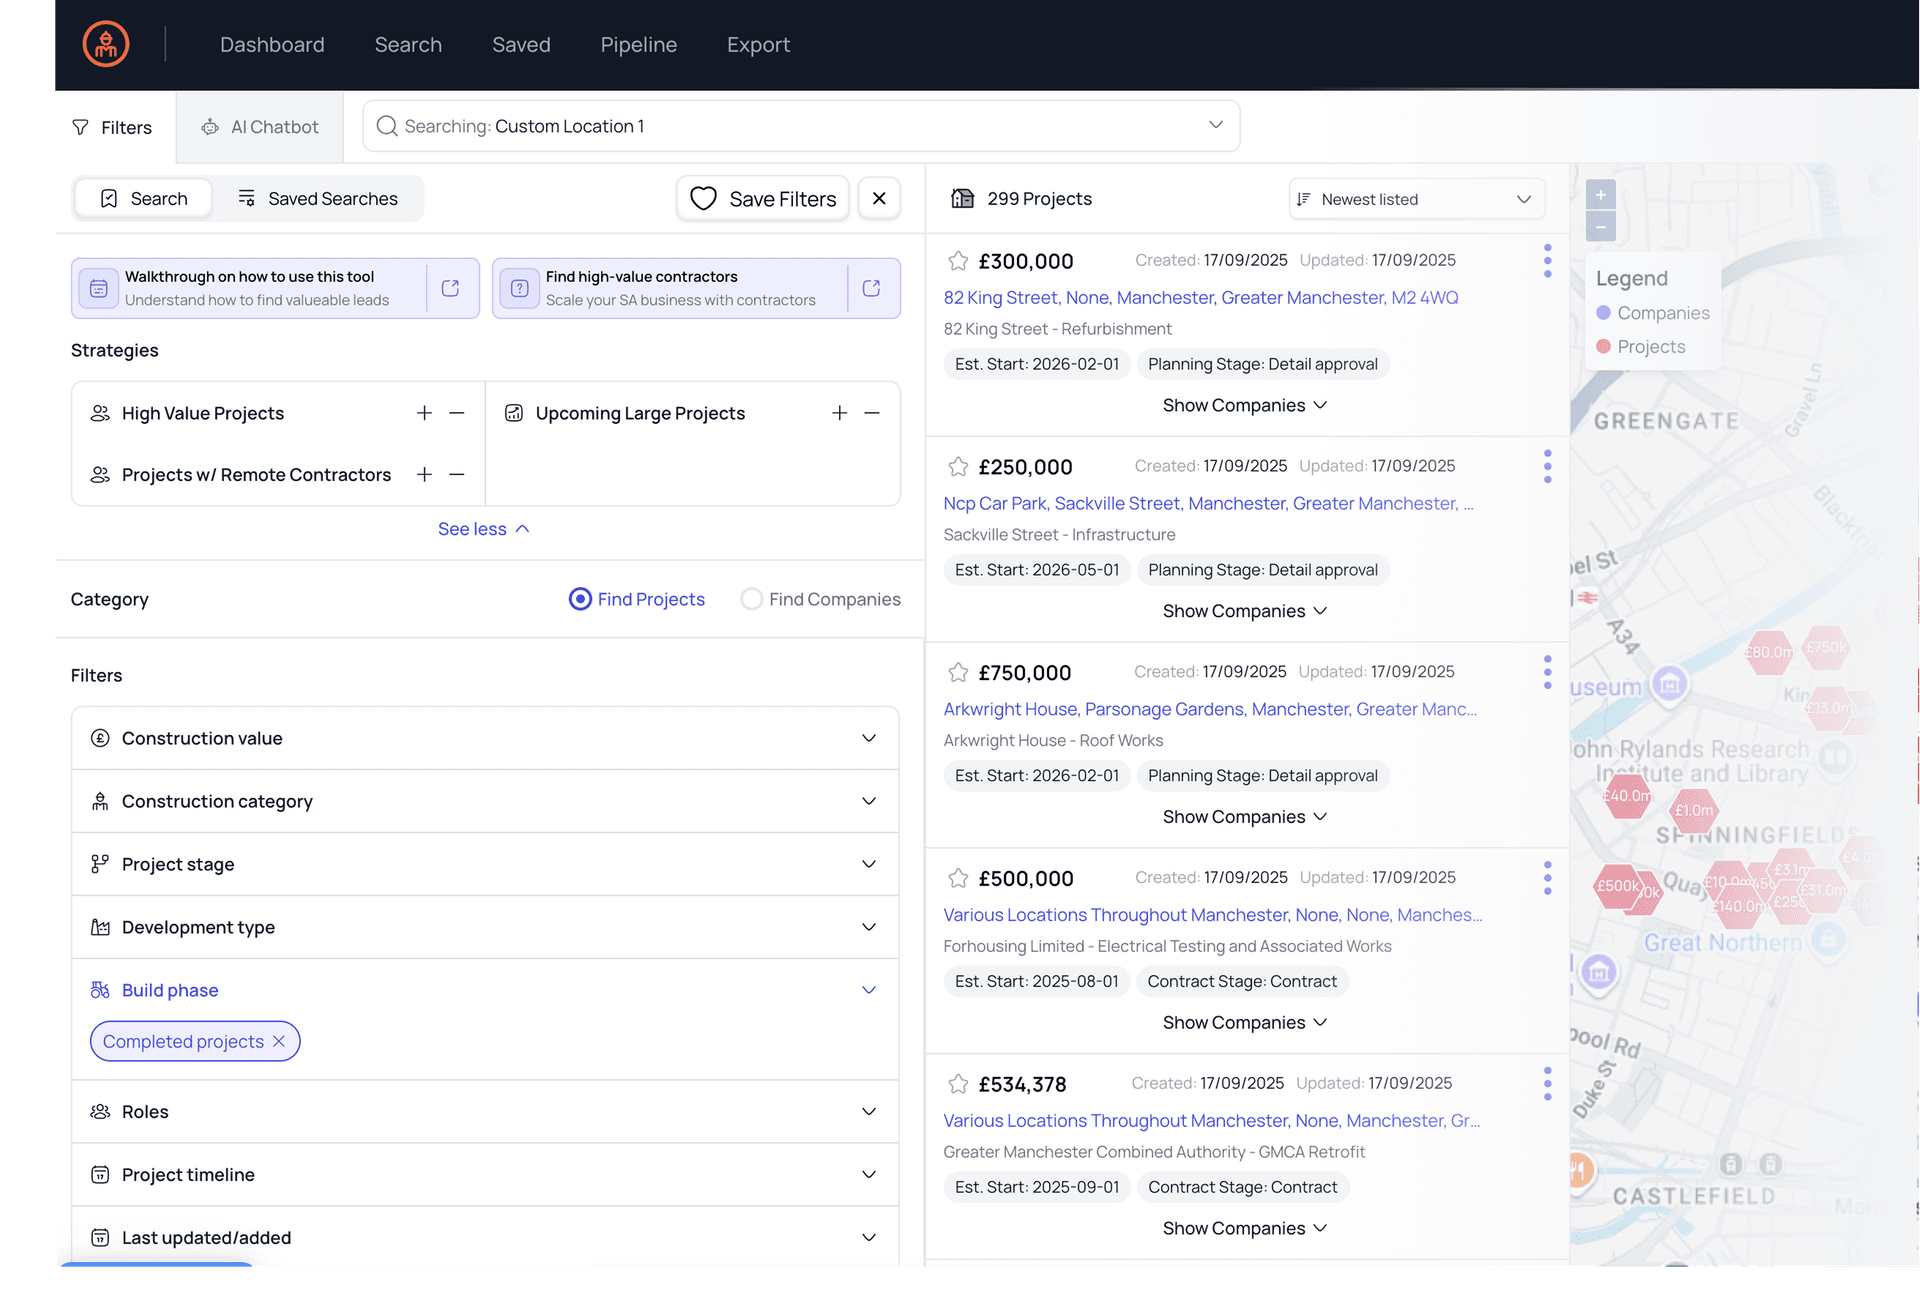Open three-dot menu for £250,000 project
This screenshot has width=1920, height=1316.
(1547, 466)
